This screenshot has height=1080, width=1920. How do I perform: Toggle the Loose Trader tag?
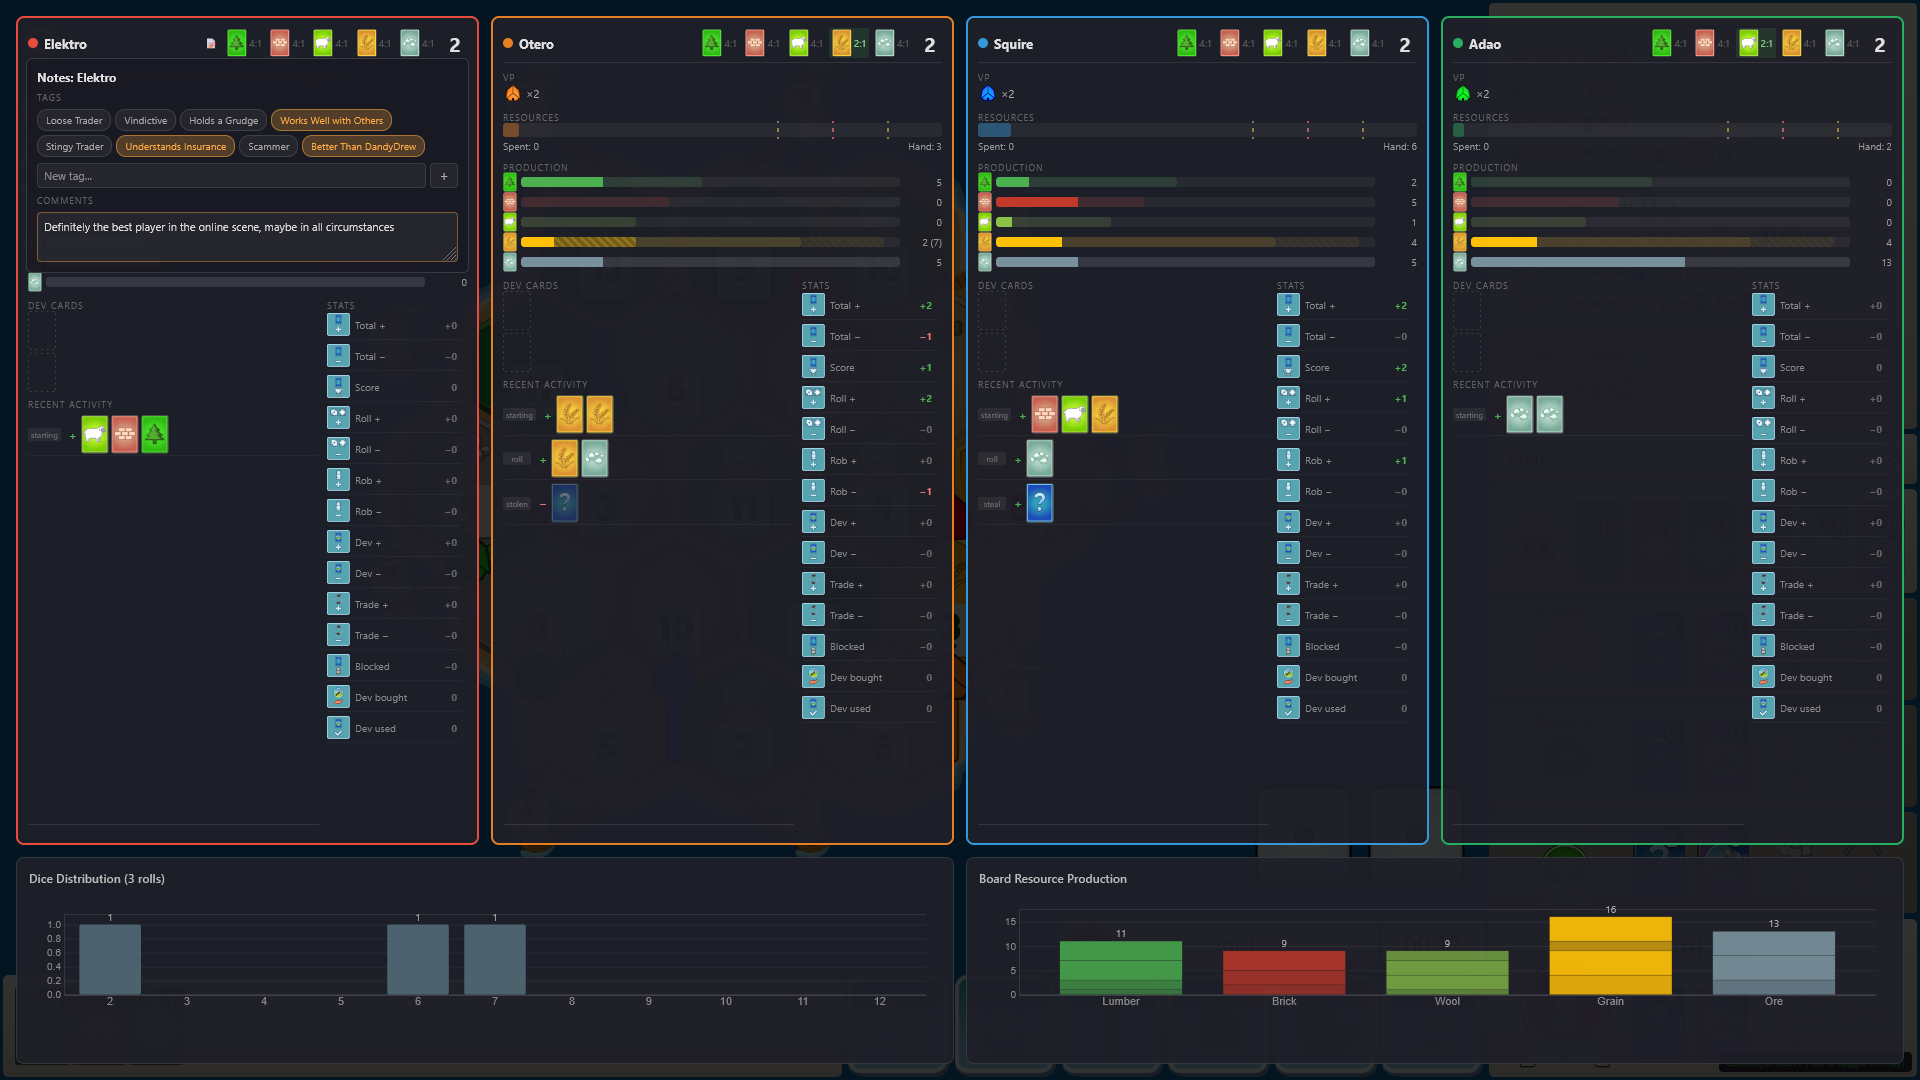74,121
